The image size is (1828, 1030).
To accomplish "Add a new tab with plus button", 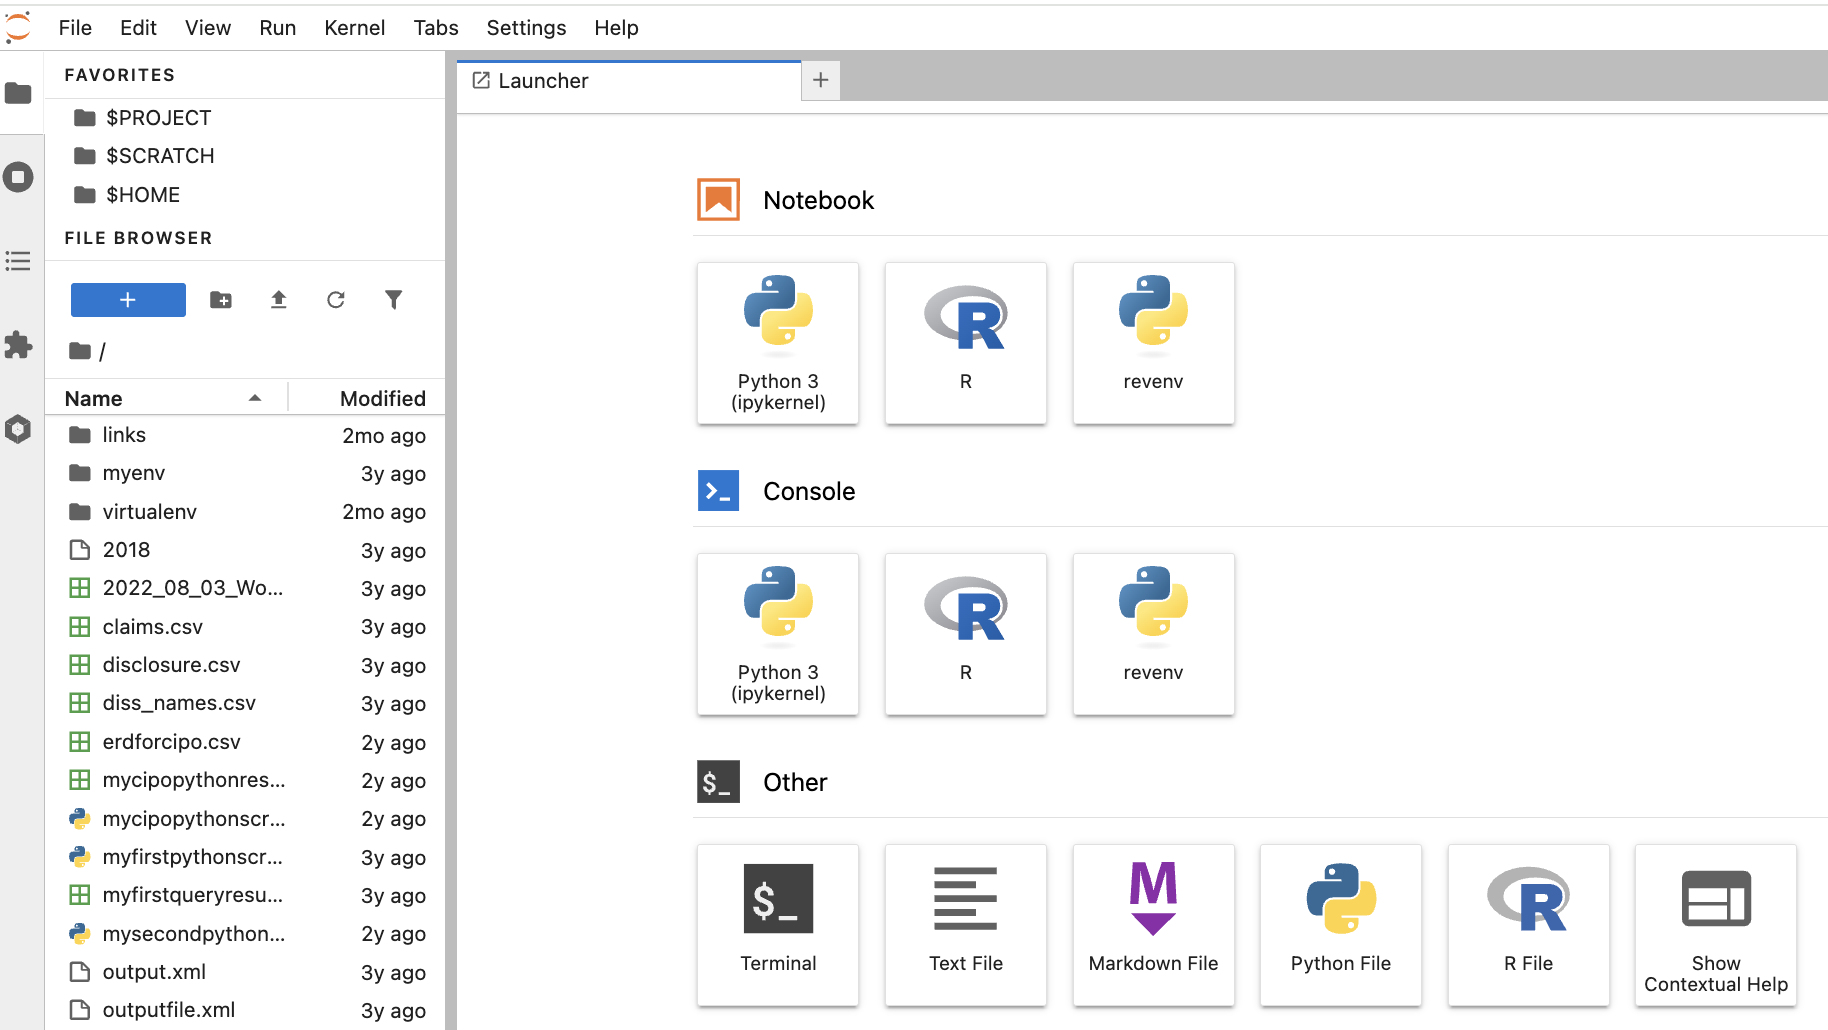I will [x=820, y=80].
